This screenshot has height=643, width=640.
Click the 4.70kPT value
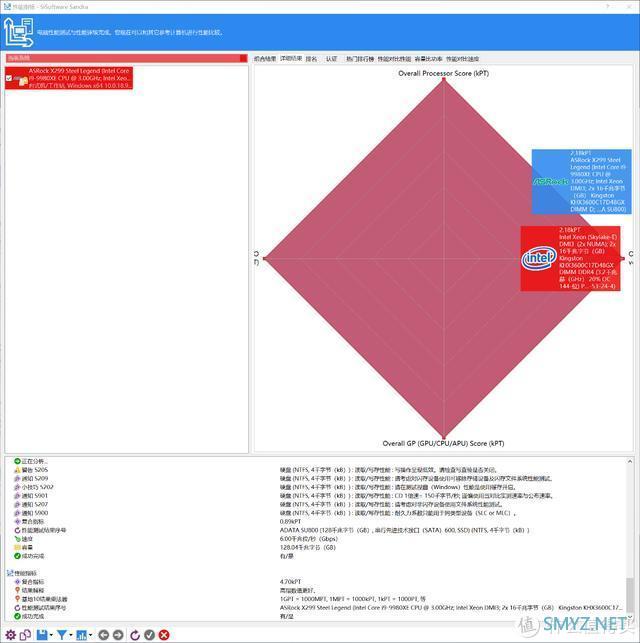click(290, 581)
